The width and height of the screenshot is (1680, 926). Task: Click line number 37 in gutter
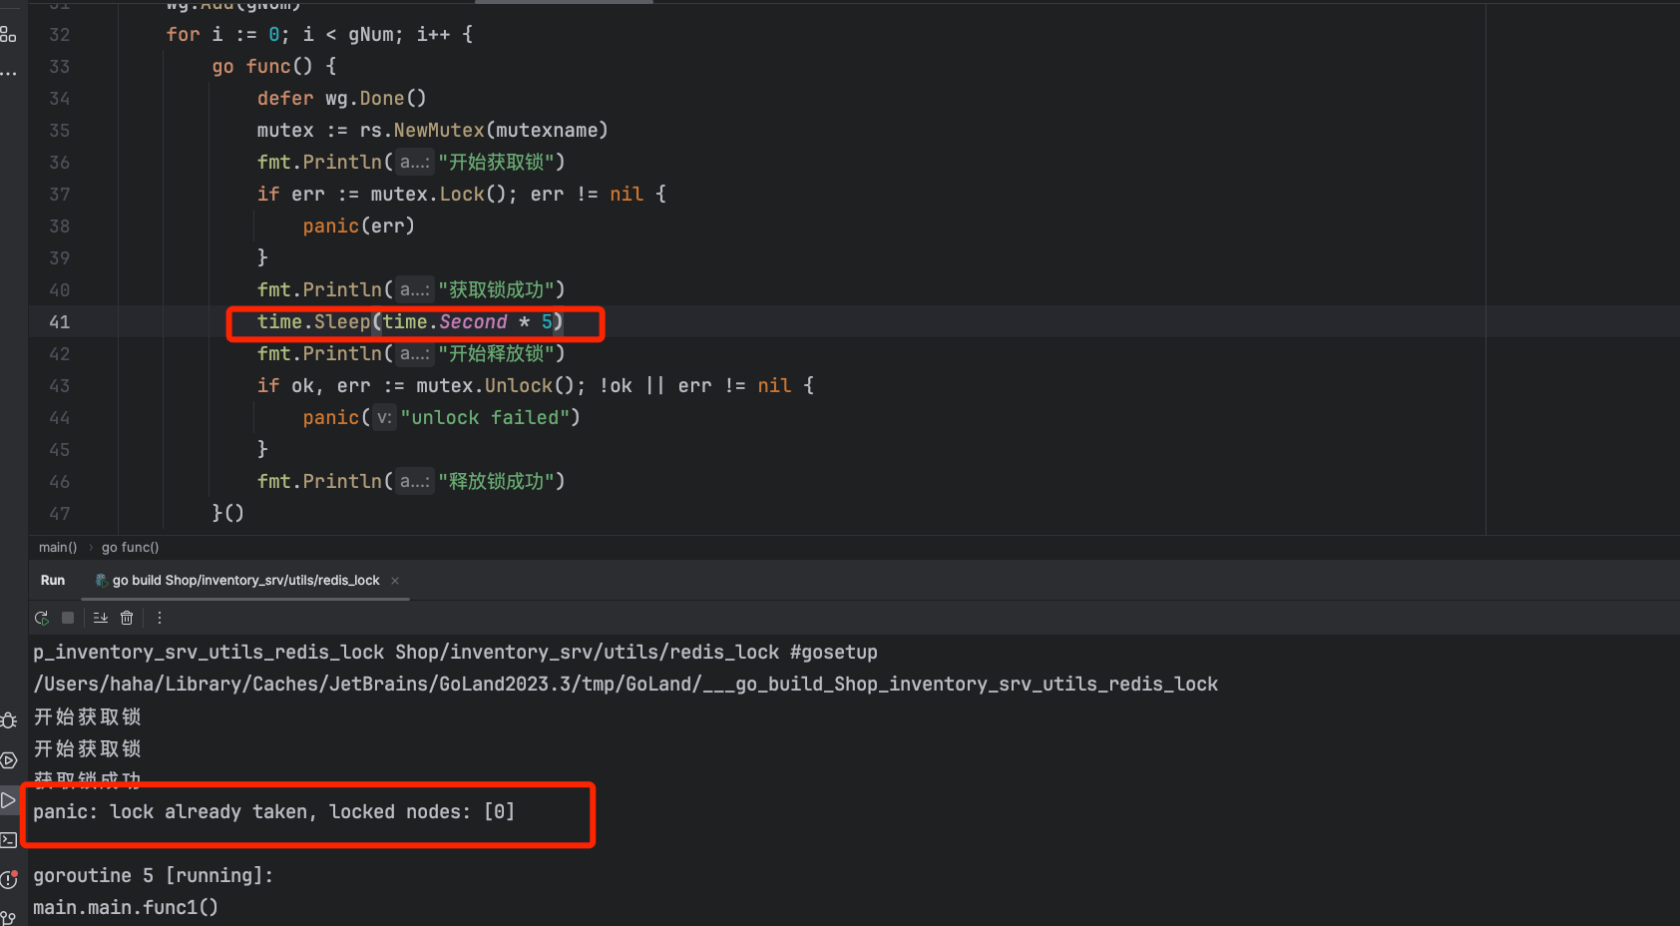point(60,194)
